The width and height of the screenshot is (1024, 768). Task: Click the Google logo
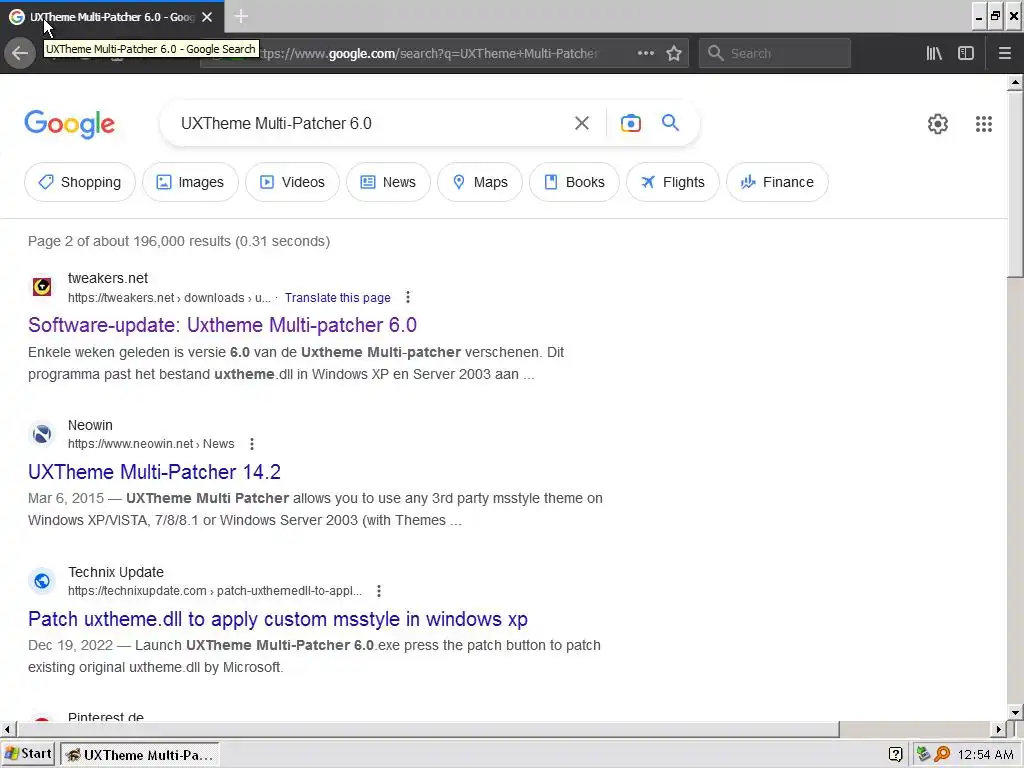(69, 123)
